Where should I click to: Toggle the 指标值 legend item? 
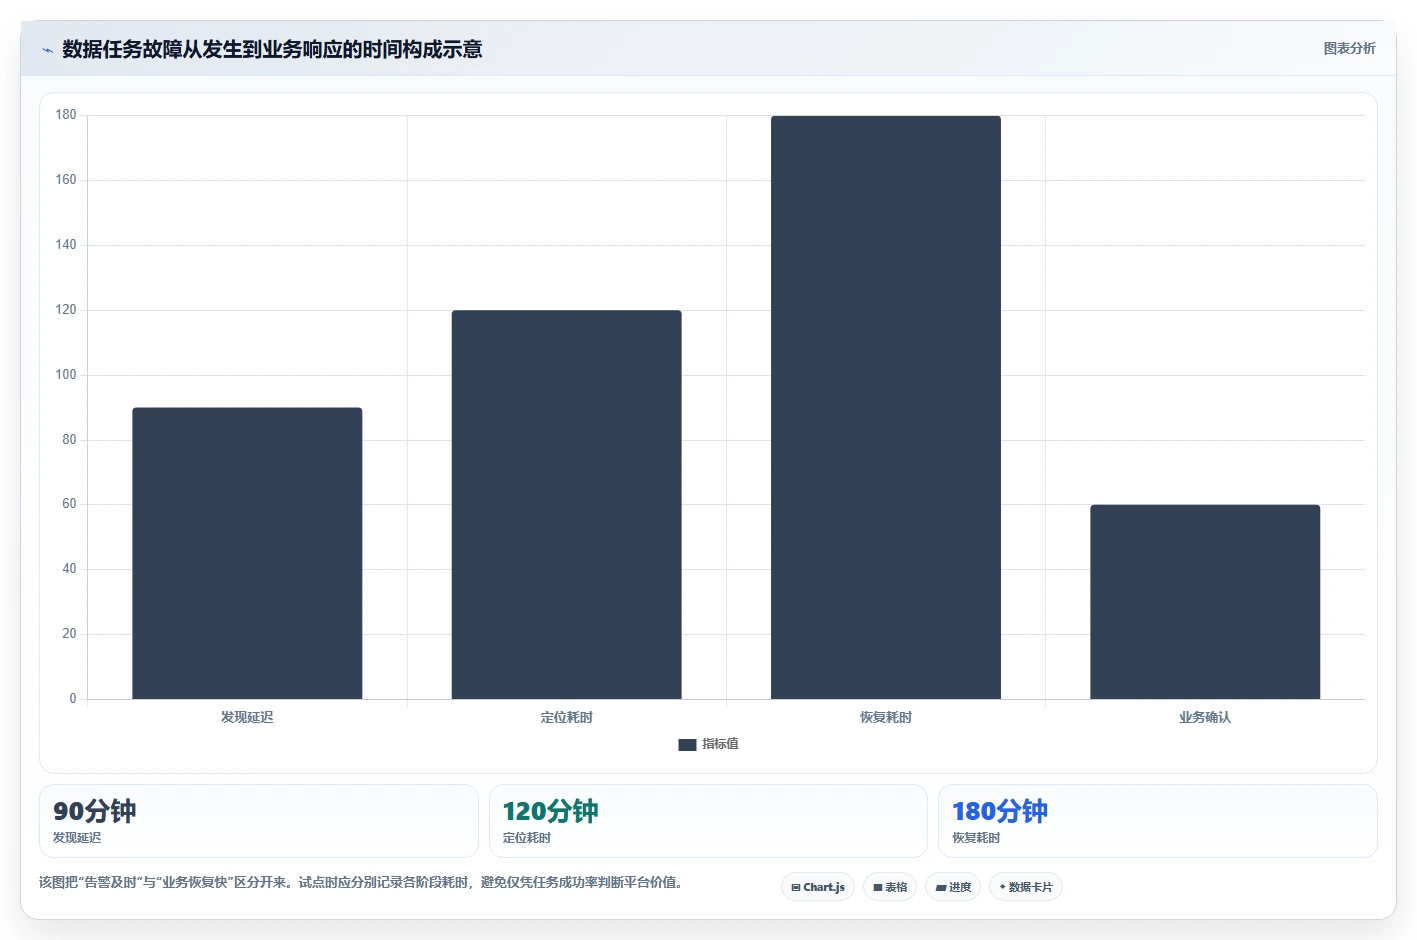[708, 744]
